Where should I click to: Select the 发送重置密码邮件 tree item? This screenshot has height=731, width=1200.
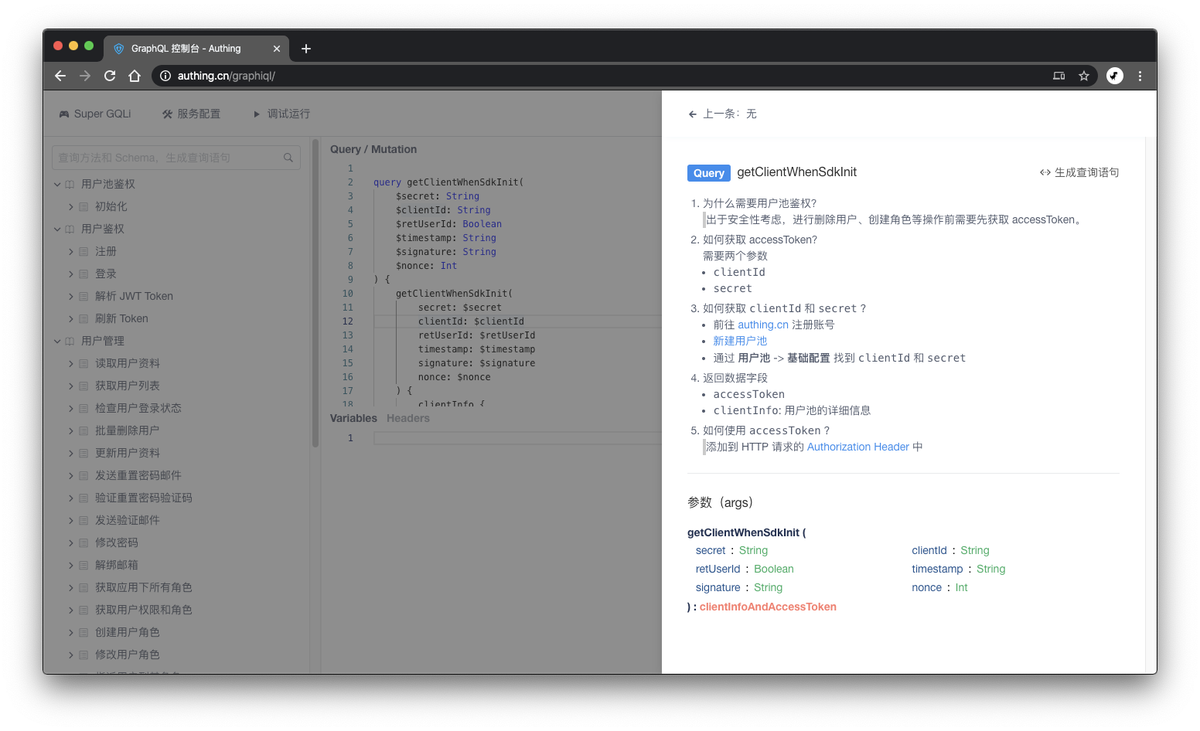click(x=138, y=475)
